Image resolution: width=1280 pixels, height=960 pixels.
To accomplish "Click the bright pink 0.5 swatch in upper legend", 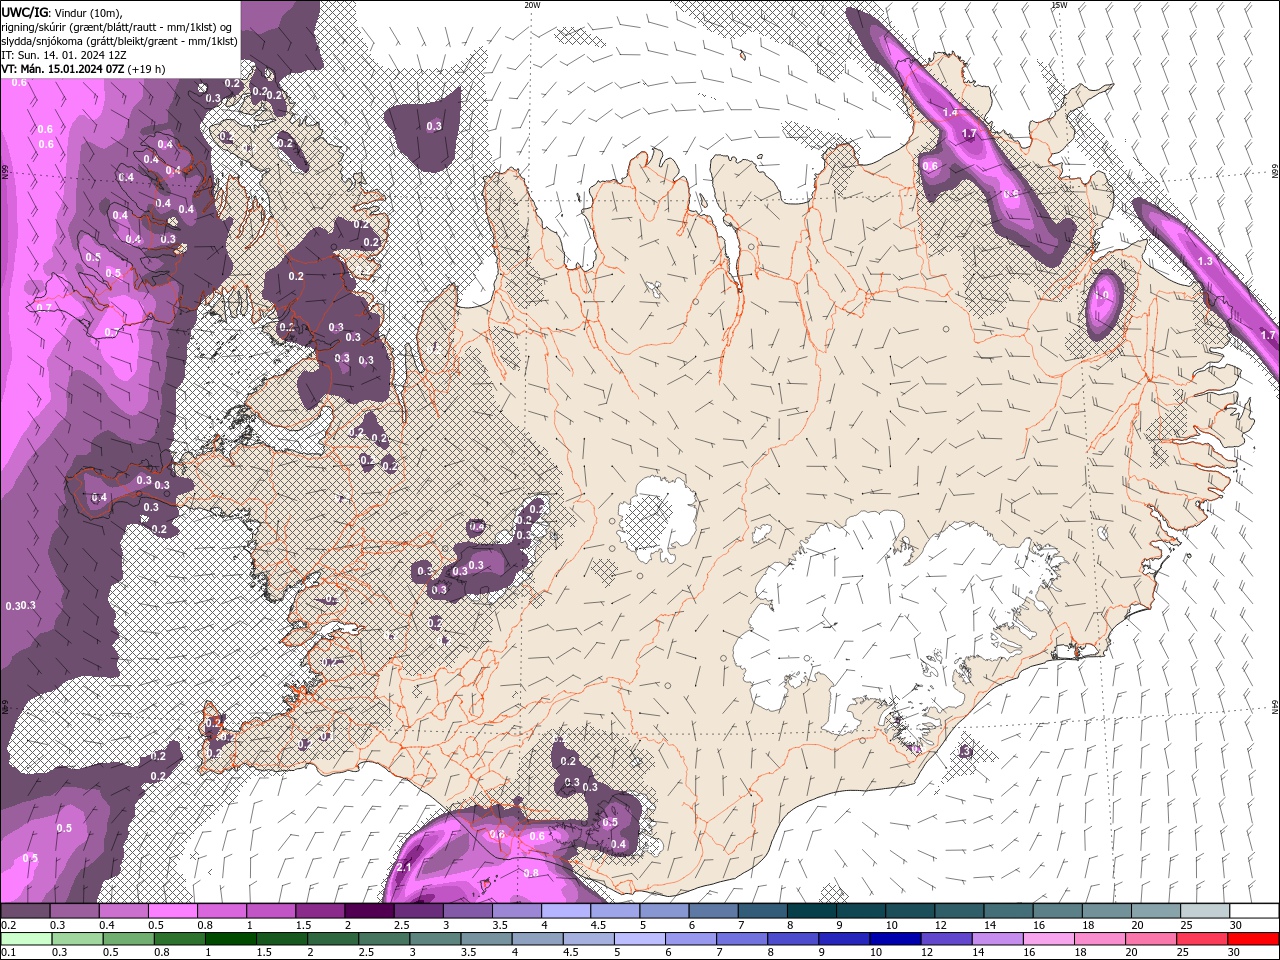I will pyautogui.click(x=172, y=911).
